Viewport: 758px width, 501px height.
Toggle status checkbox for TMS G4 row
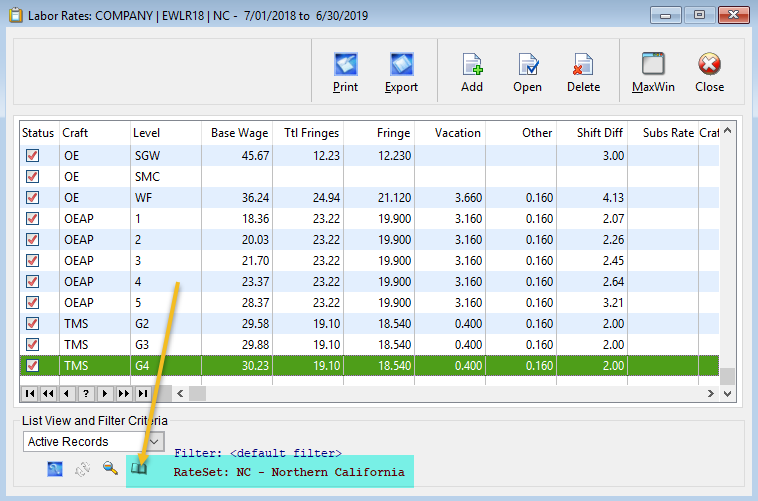[x=32, y=366]
